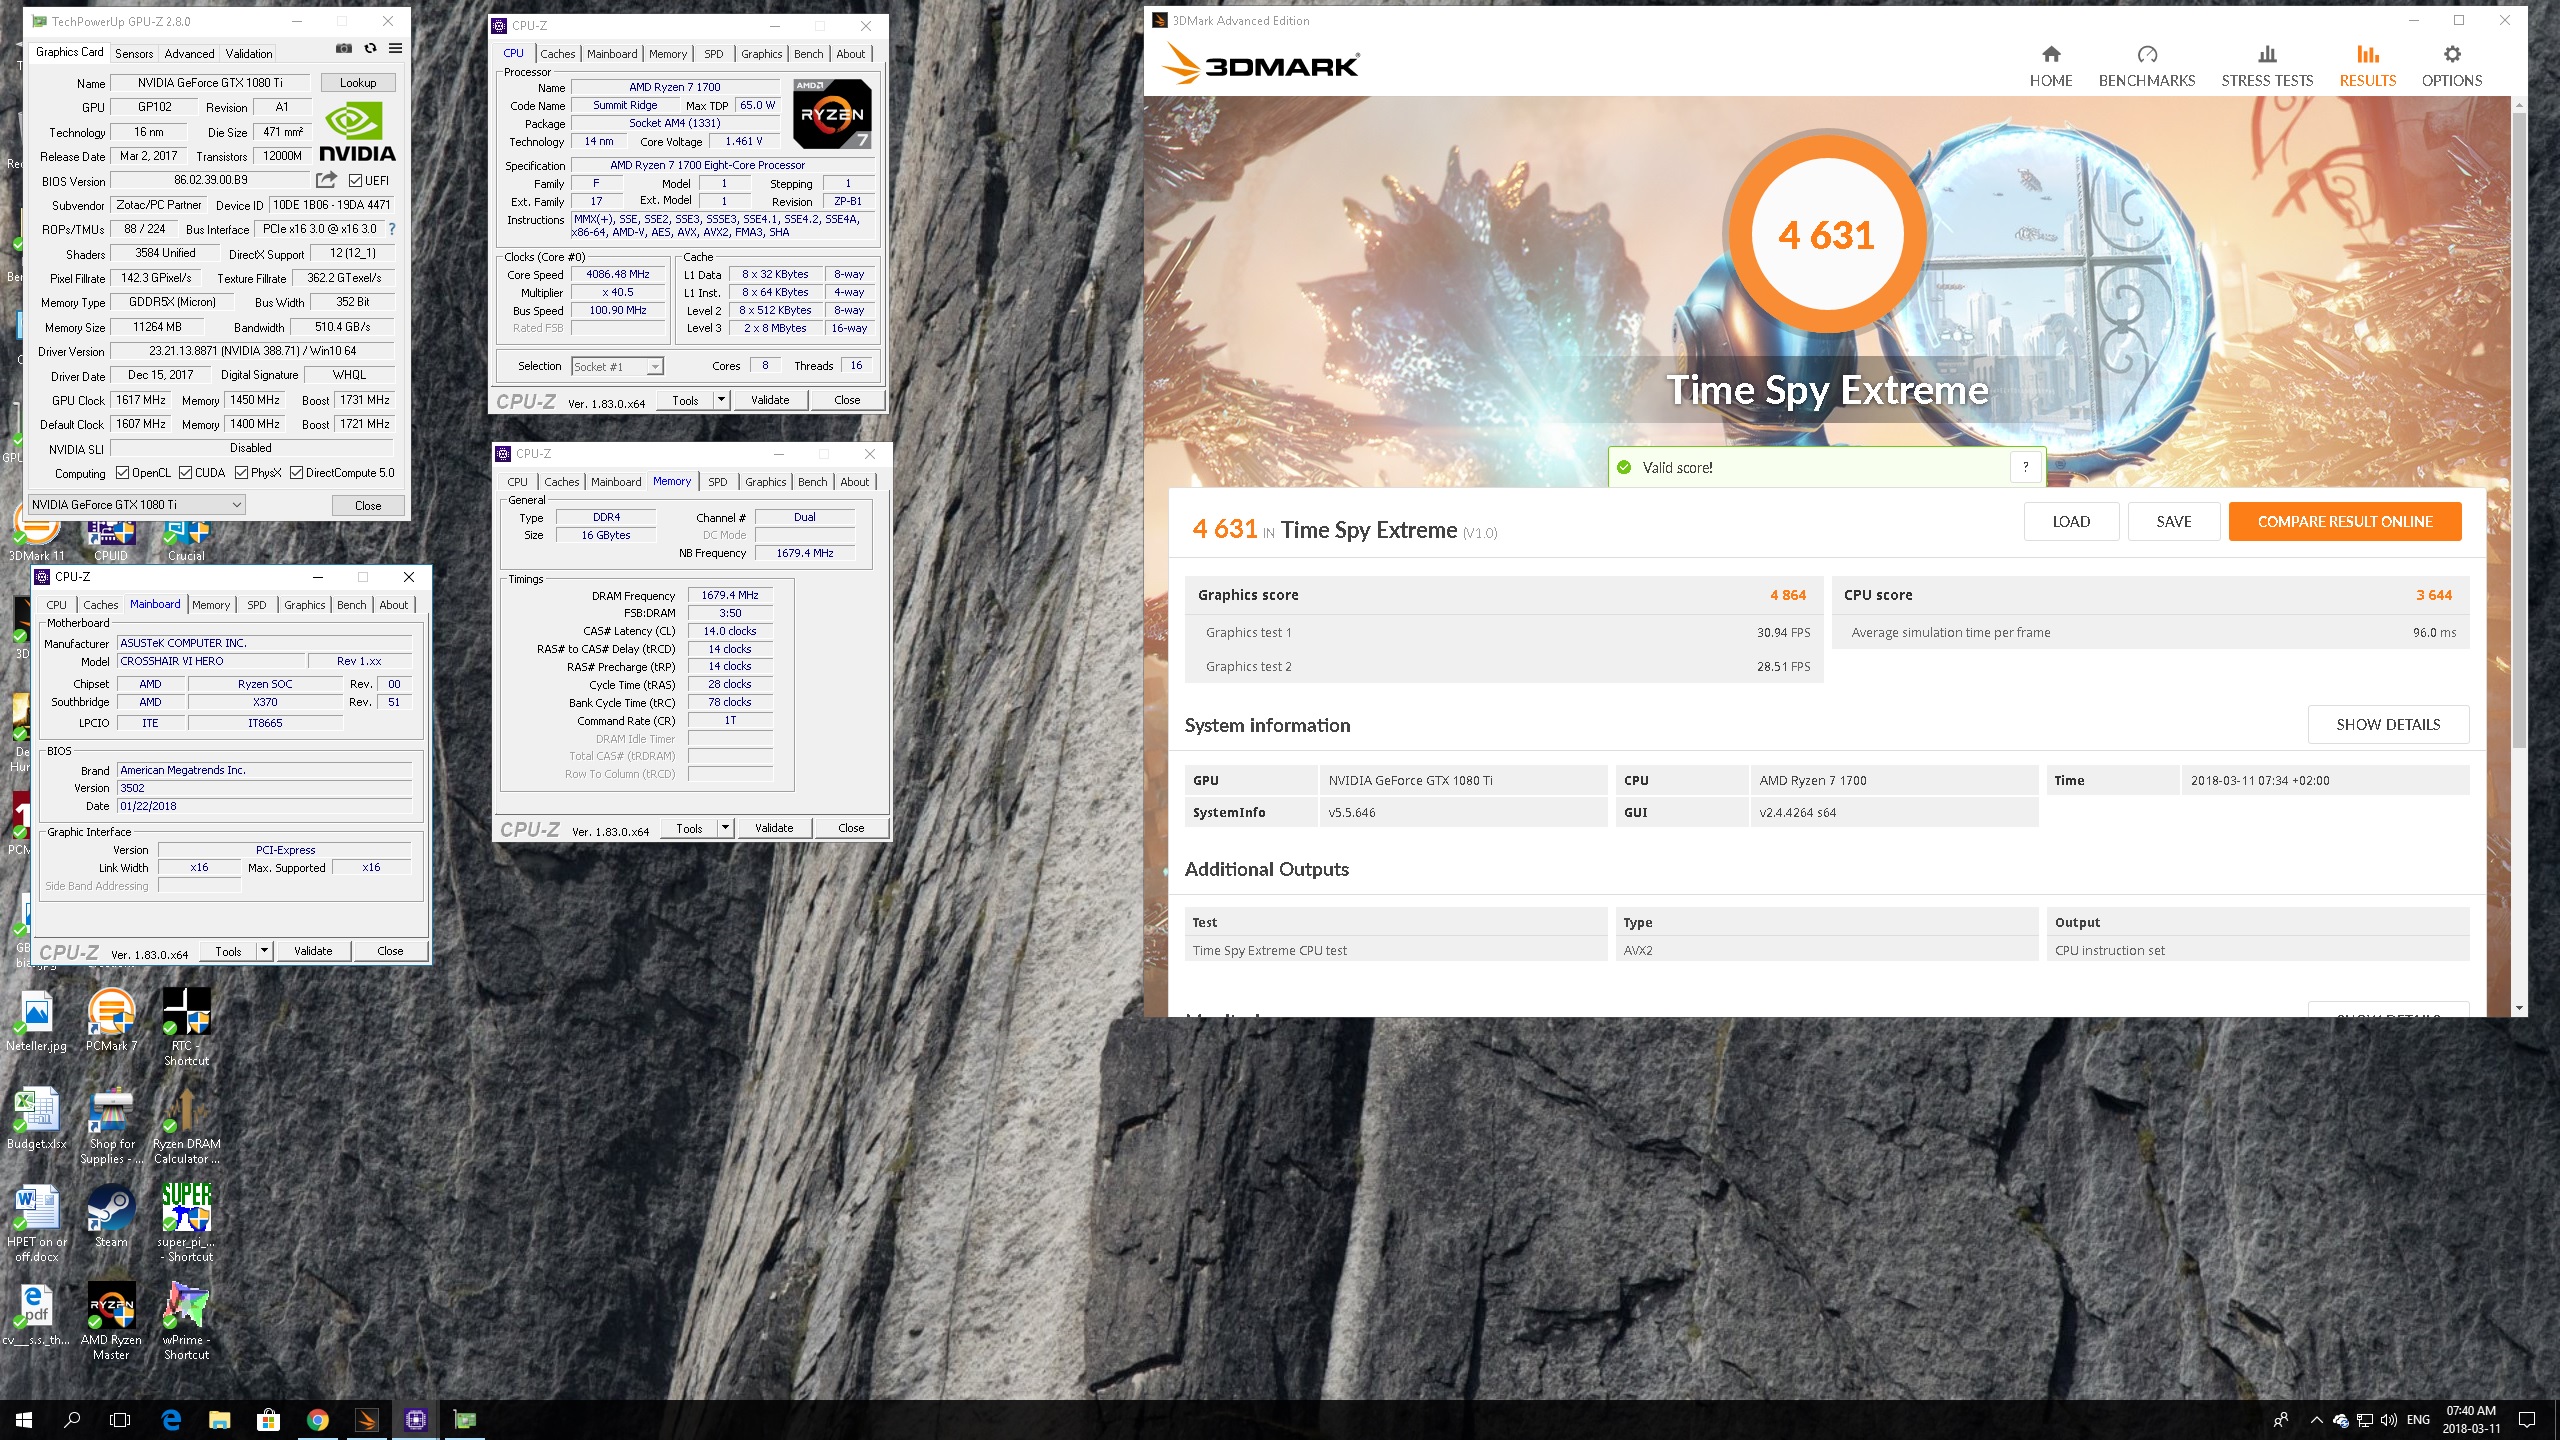
Task: Click the taskbar search icon
Action: [72, 1419]
